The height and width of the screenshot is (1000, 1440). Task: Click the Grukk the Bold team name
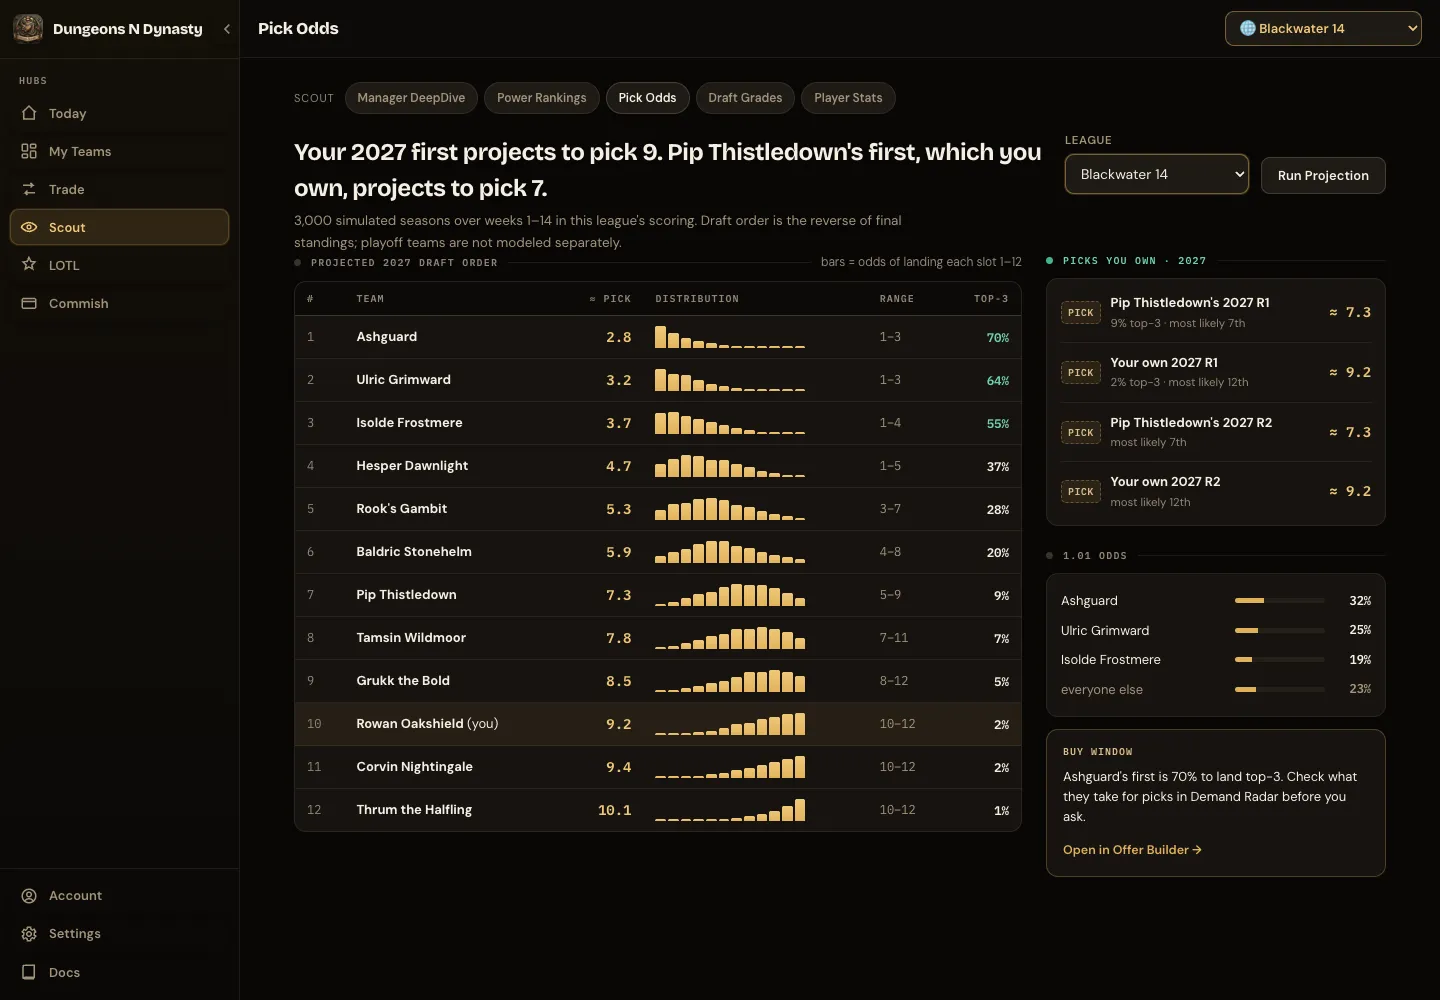click(x=403, y=681)
